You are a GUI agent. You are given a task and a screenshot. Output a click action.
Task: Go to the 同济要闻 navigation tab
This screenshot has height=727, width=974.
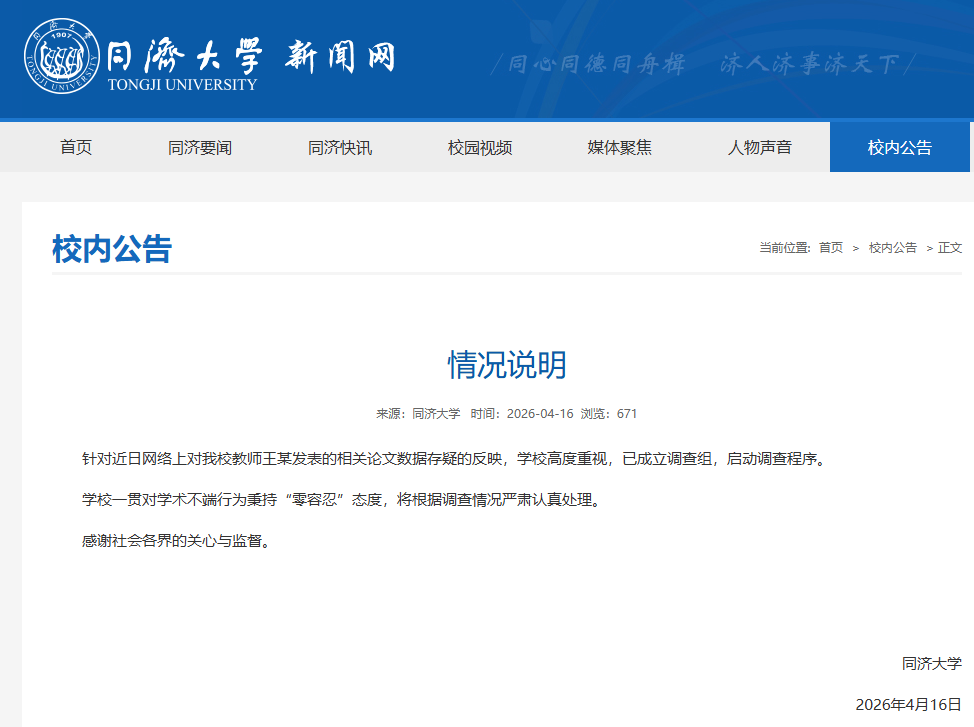click(200, 147)
